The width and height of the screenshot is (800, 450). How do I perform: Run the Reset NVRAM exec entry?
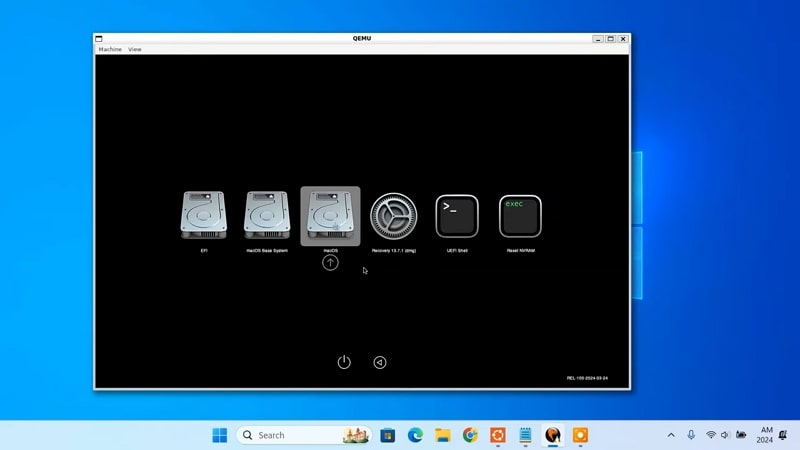520,216
